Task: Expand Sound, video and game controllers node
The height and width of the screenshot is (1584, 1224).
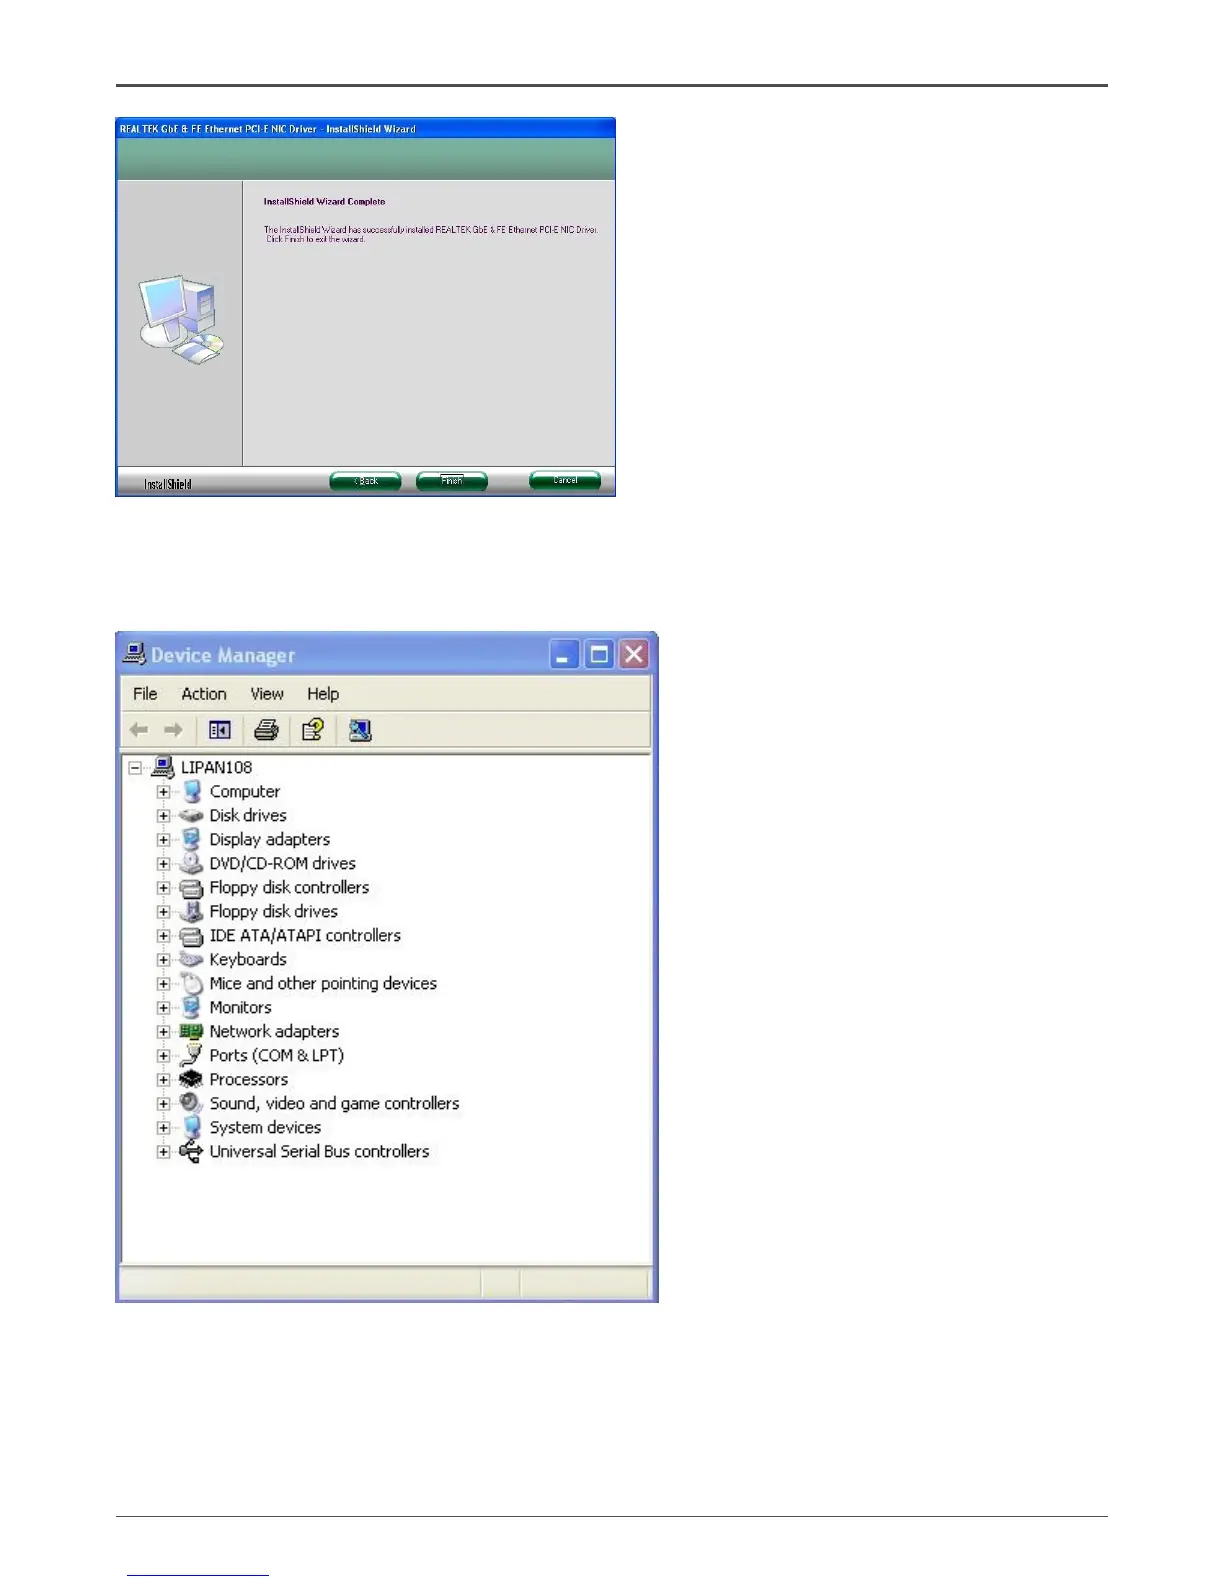Action: 163,1104
